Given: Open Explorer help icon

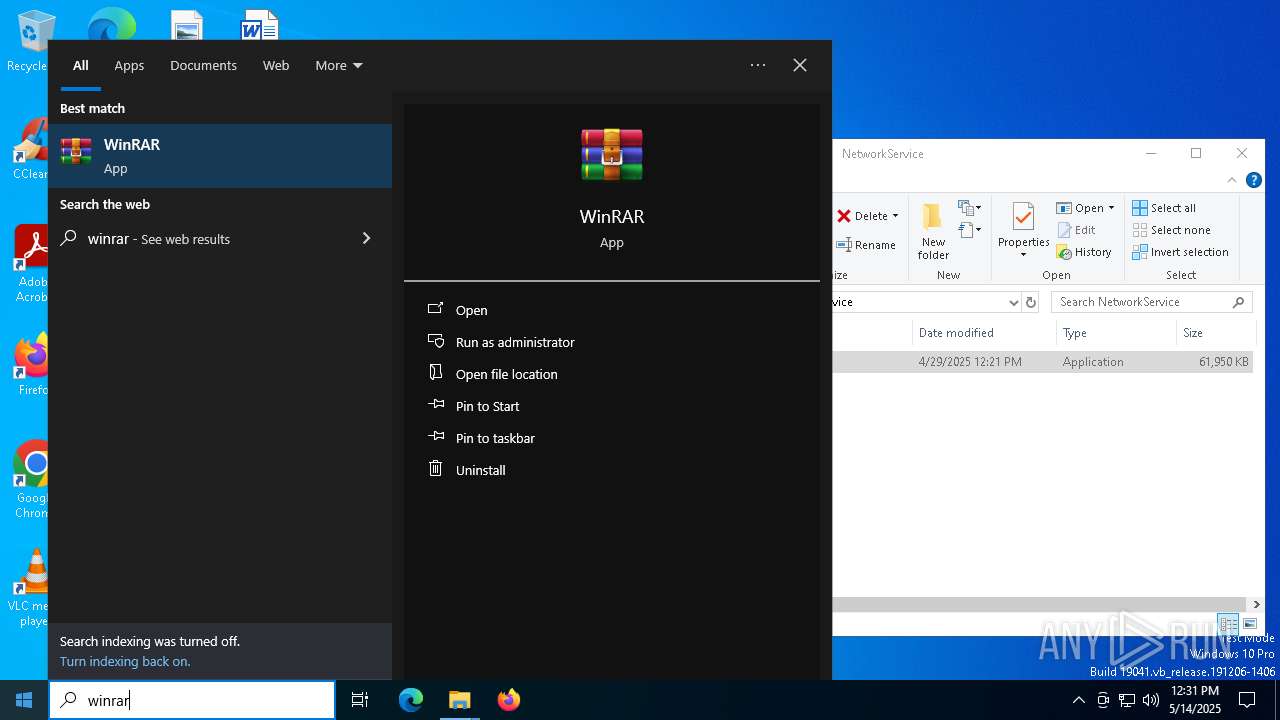Looking at the screenshot, I should pos(1253,181).
